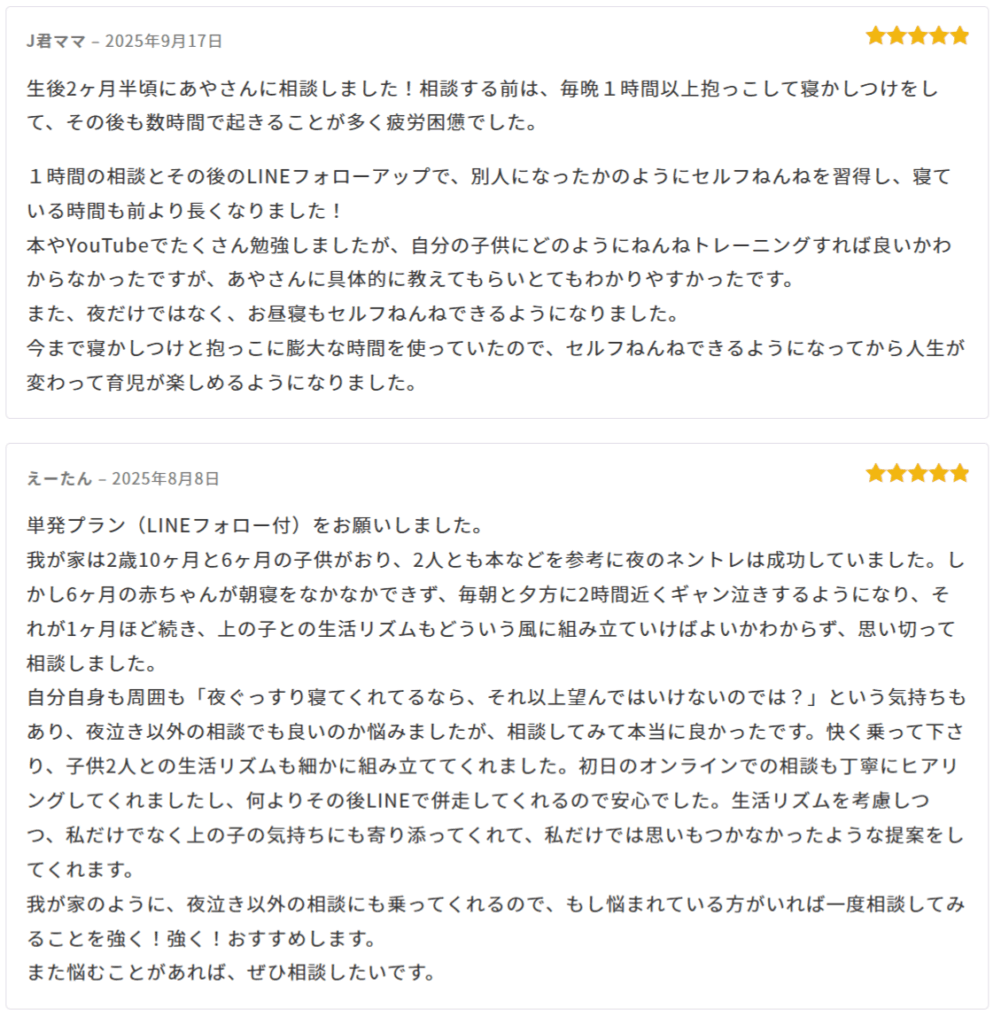Click the last star in えーたん's review
This screenshot has width=1001, height=1024.
(x=960, y=473)
